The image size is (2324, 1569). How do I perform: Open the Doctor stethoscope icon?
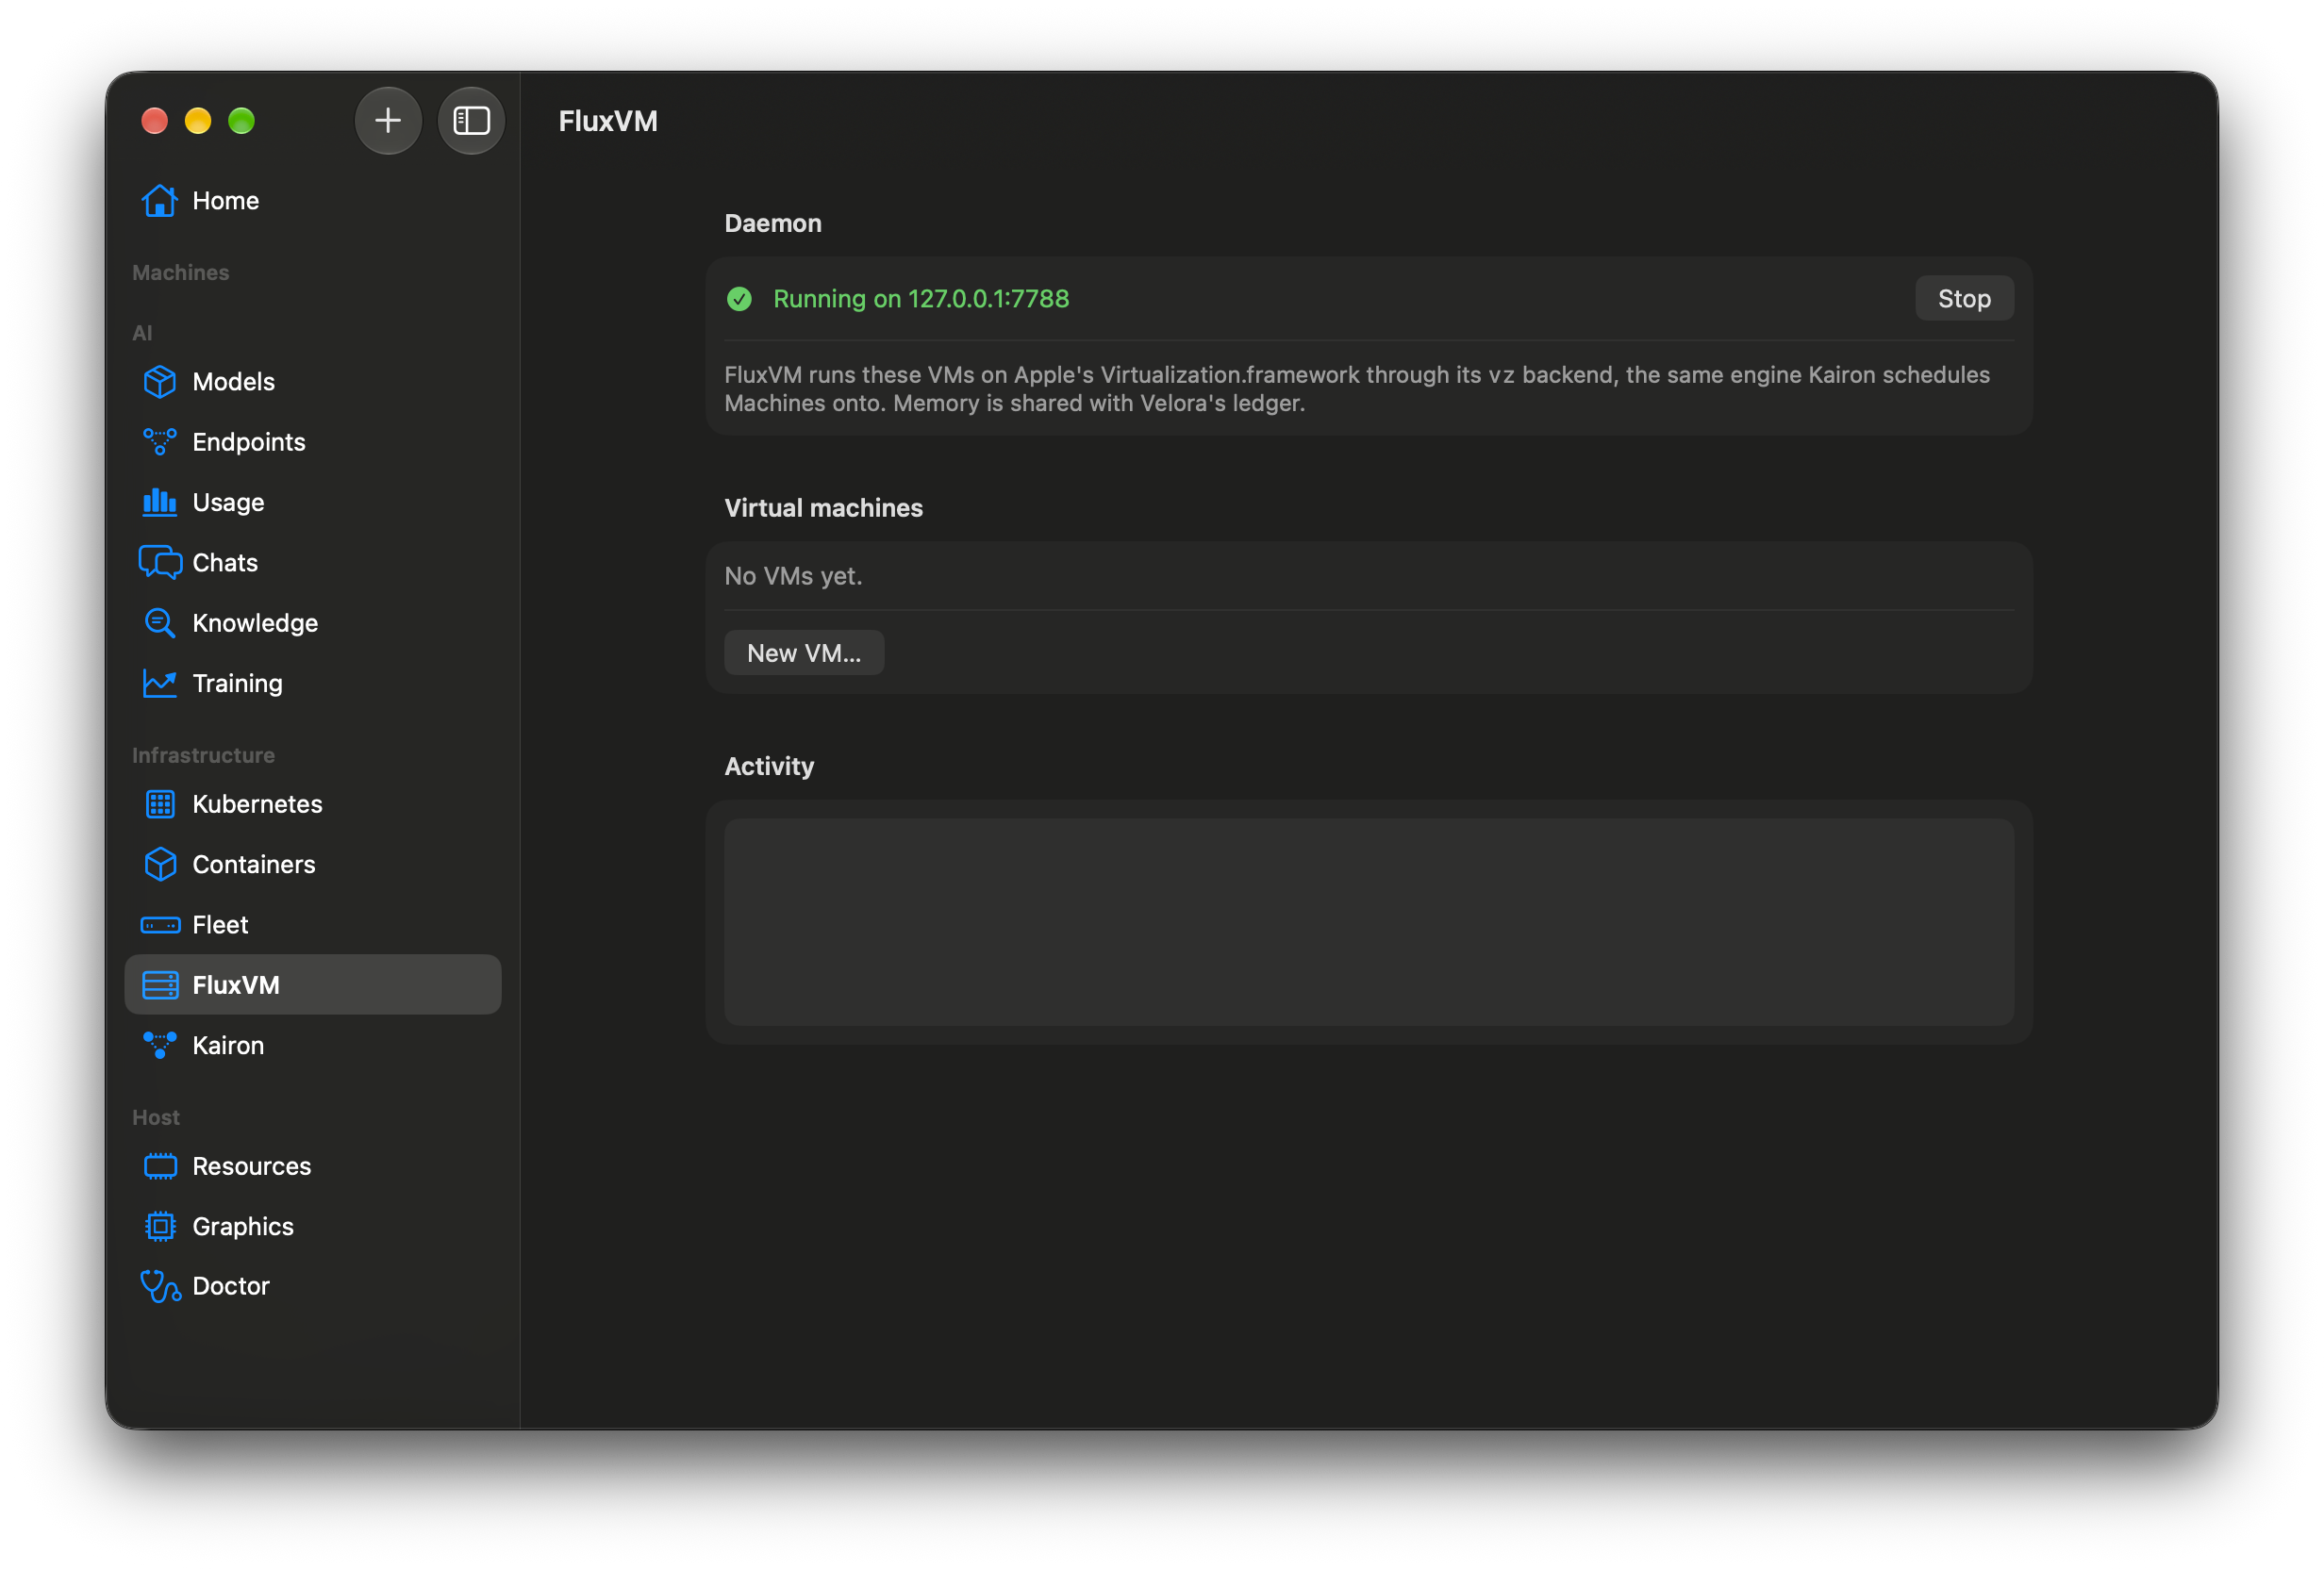(160, 1286)
